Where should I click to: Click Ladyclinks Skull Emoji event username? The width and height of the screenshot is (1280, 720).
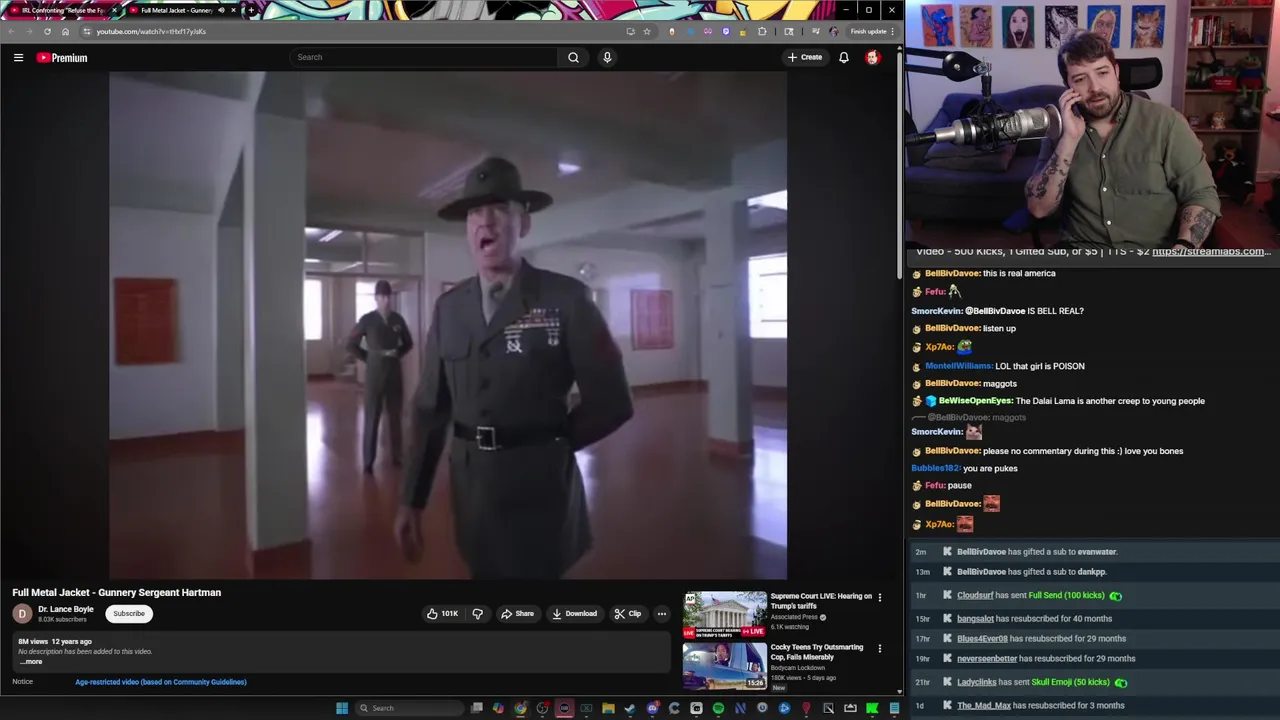(x=977, y=682)
